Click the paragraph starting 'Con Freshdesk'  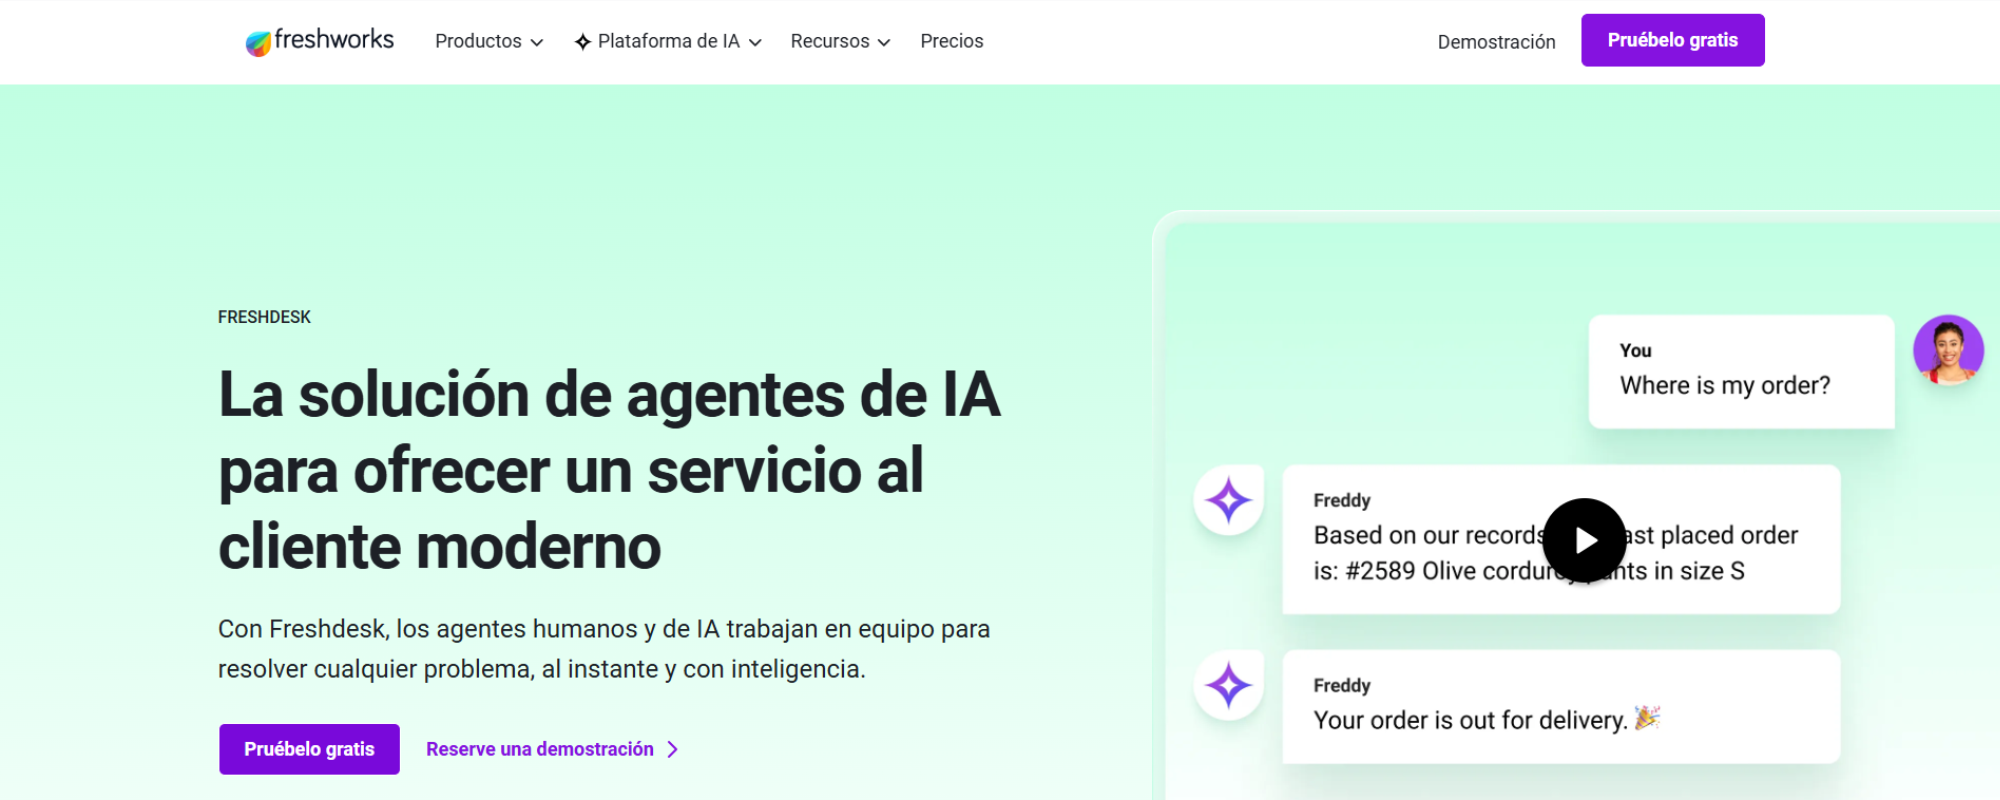(604, 649)
